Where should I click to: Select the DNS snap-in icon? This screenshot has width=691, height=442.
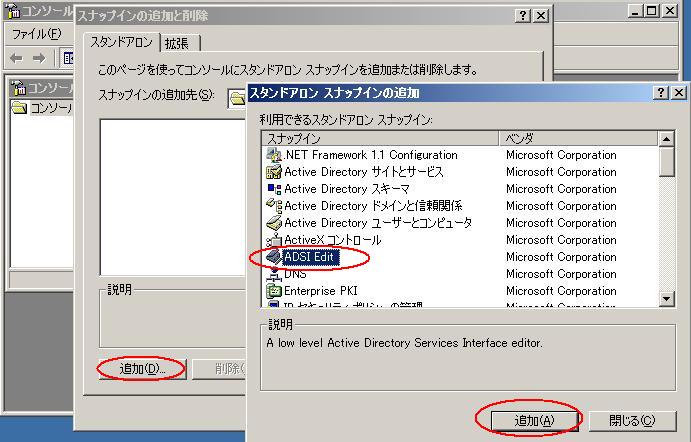274,274
